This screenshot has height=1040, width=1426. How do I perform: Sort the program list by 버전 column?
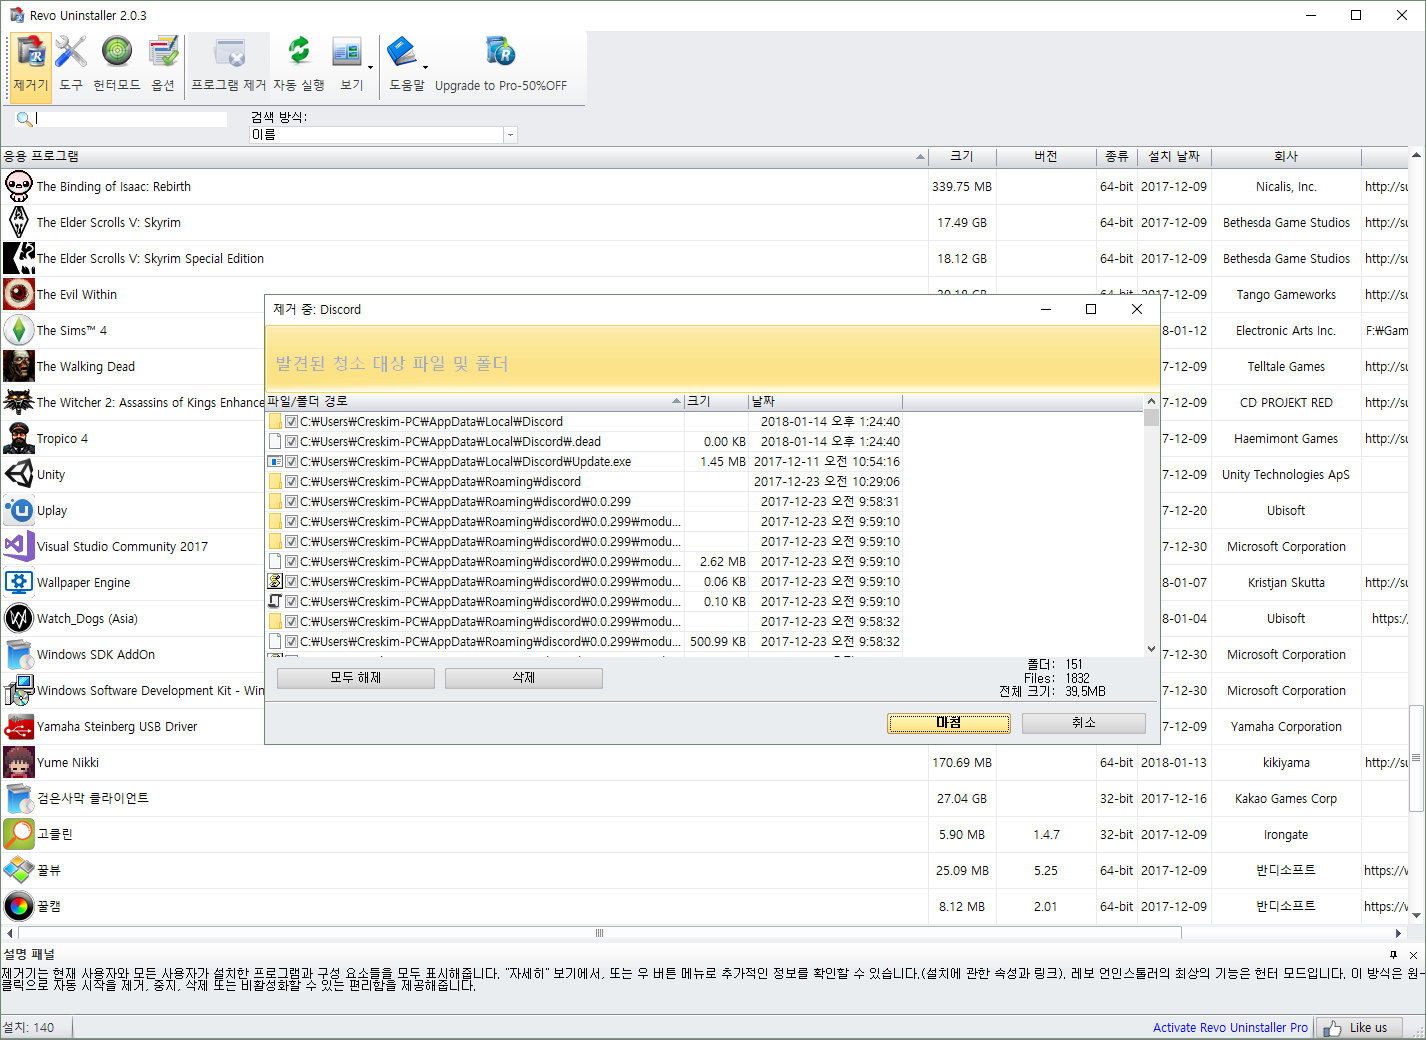[x=1046, y=157]
